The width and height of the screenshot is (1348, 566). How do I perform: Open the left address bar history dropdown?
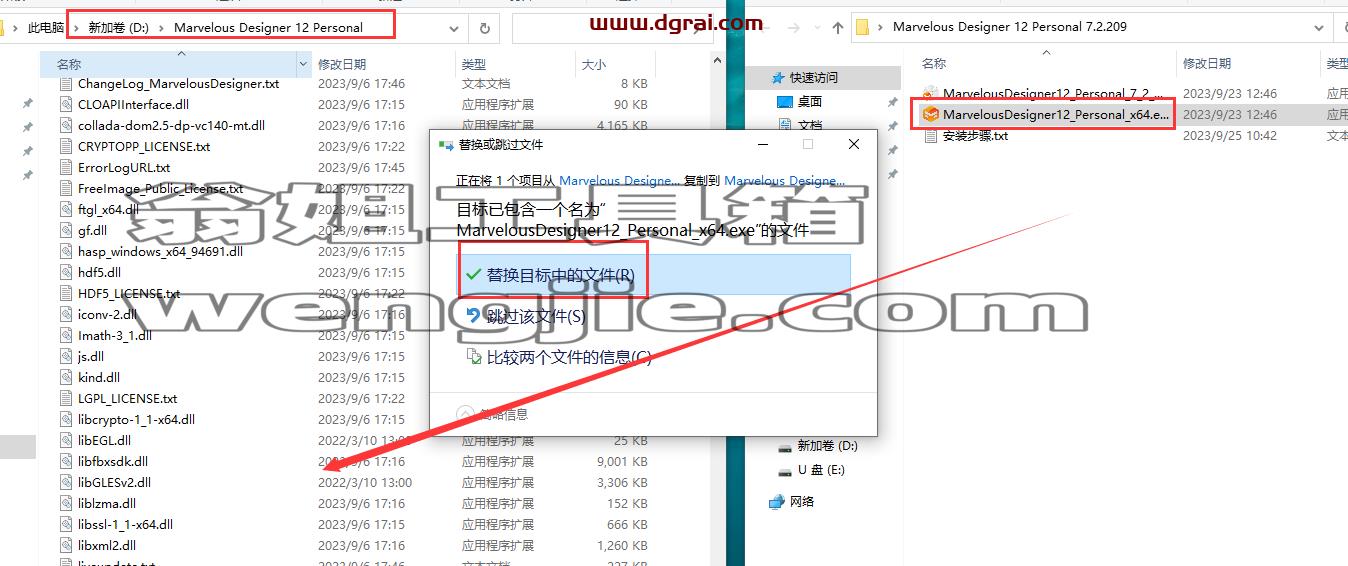455,28
